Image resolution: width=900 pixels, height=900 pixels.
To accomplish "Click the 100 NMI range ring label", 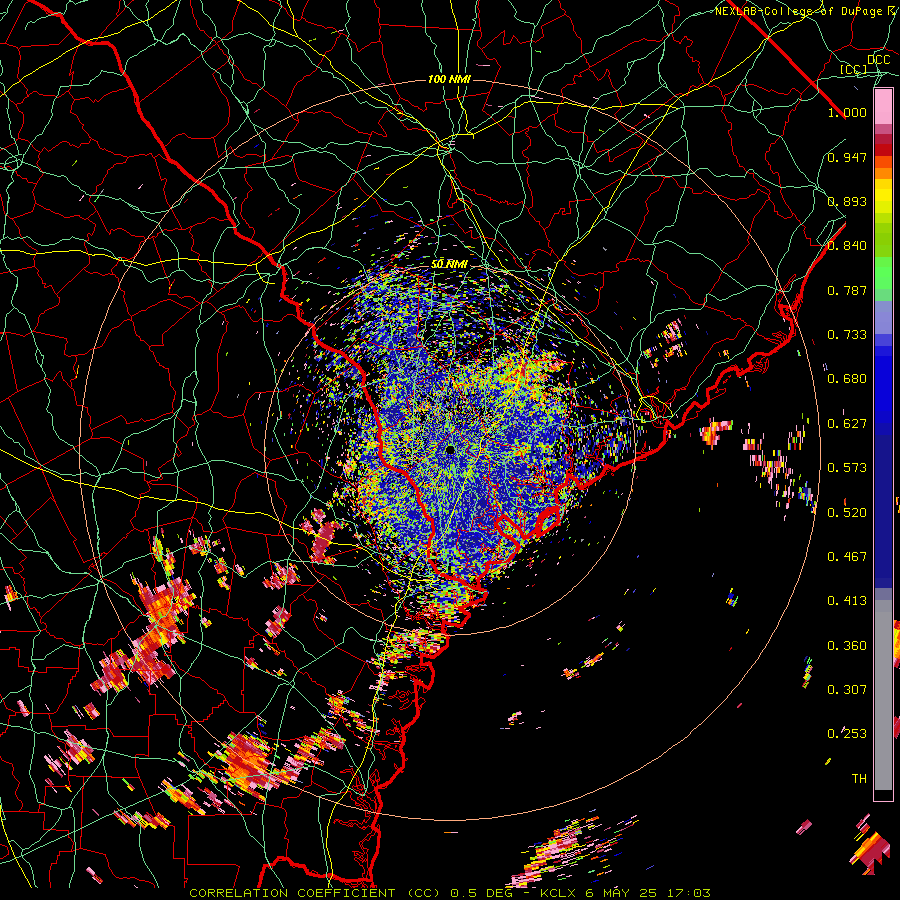I will 449,79.
